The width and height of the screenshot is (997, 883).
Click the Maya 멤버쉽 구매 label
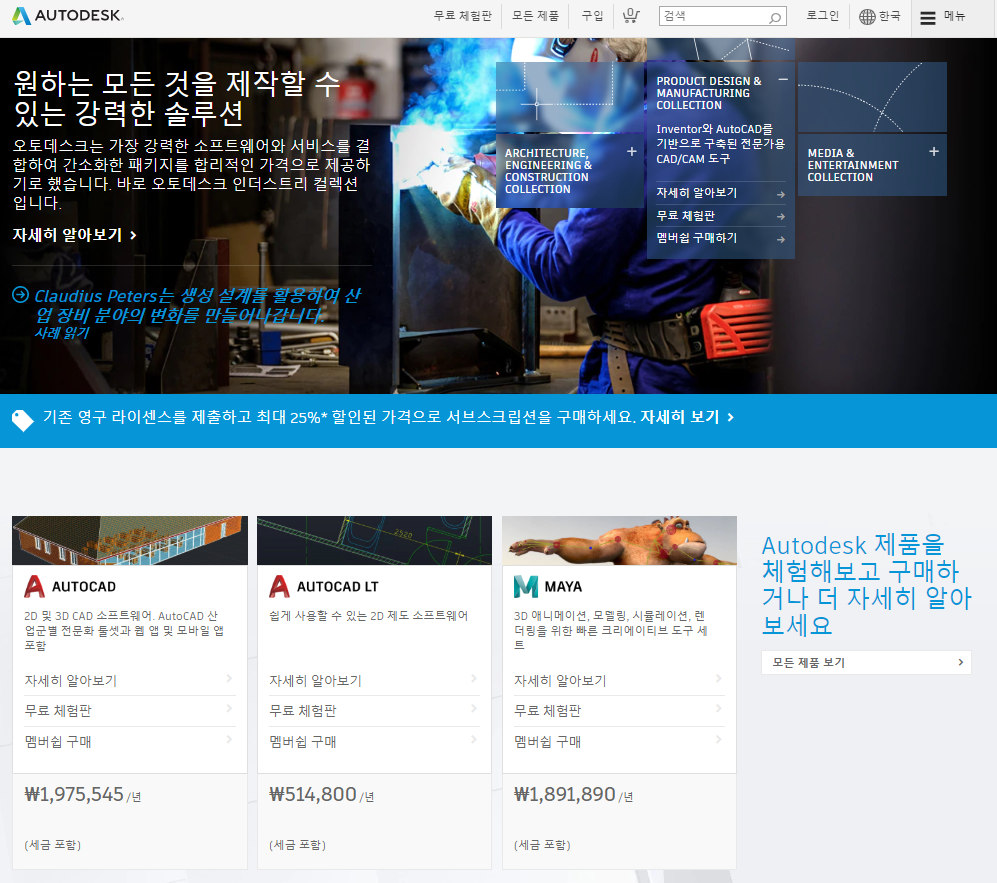(x=547, y=742)
